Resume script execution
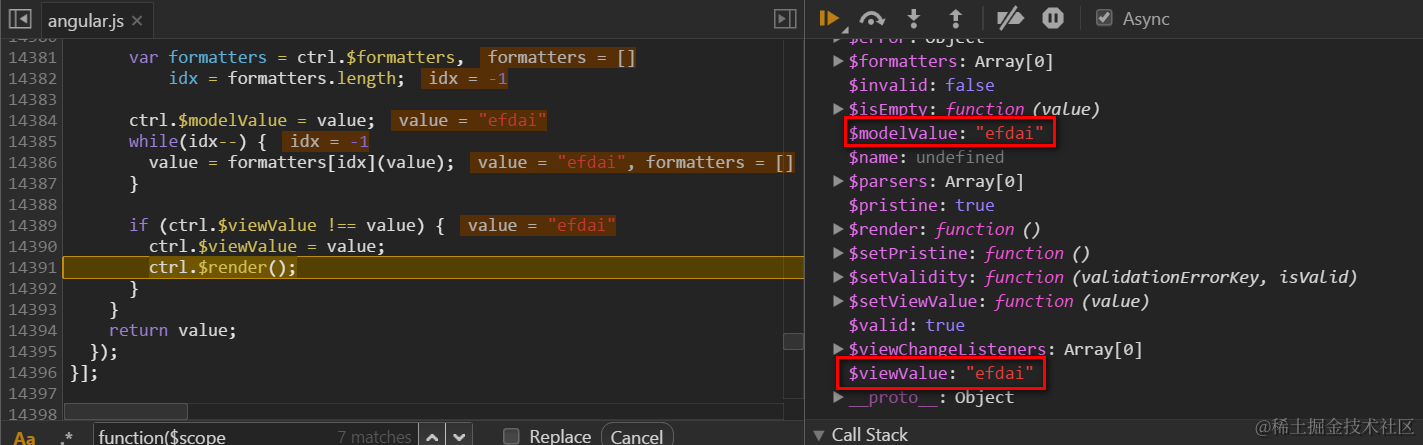The image size is (1423, 445). pos(830,18)
